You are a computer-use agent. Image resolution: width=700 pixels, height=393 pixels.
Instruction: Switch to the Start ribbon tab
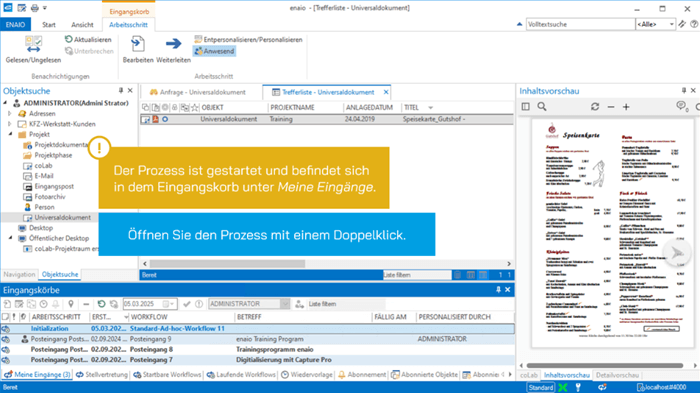pyautogui.click(x=49, y=25)
